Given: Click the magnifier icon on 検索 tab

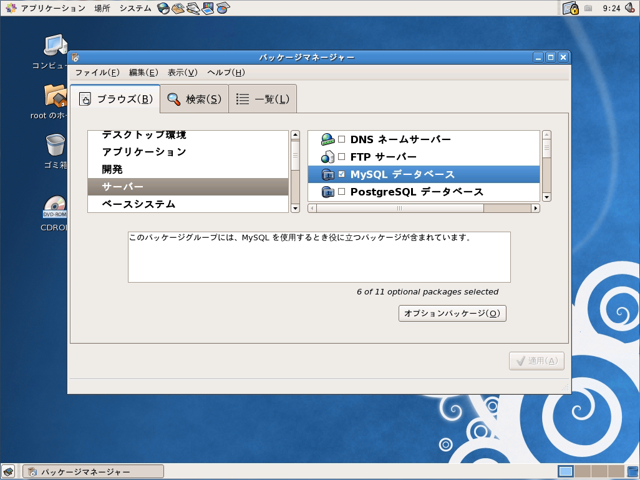Looking at the screenshot, I should click(173, 99).
